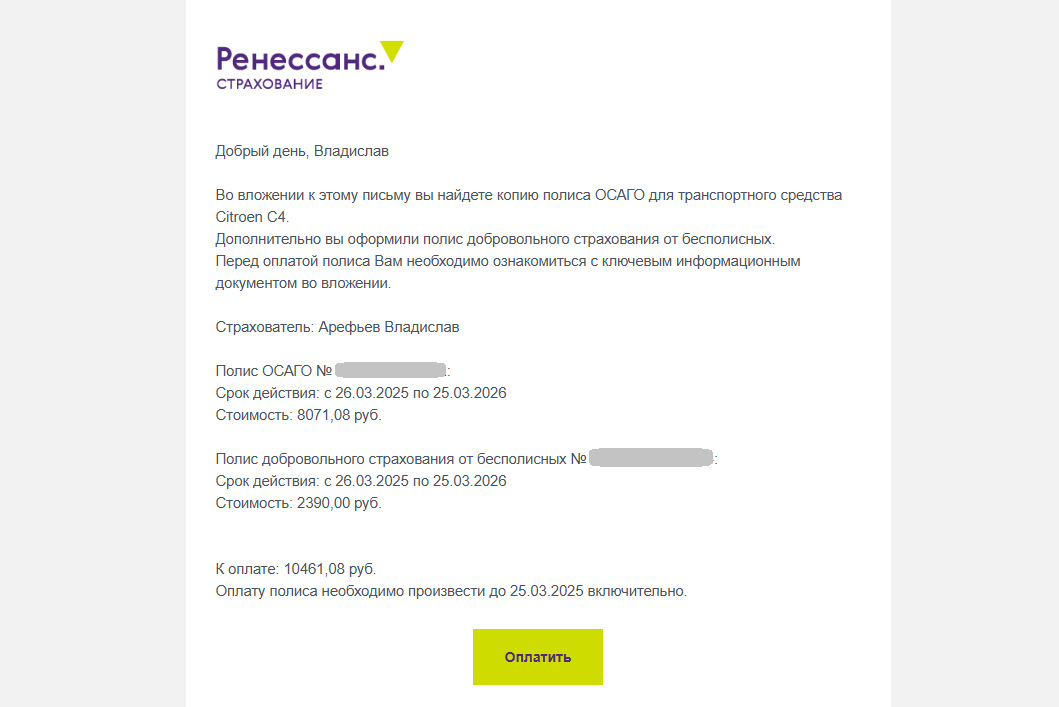Click the cost line 2390,00 руб.

point(298,503)
